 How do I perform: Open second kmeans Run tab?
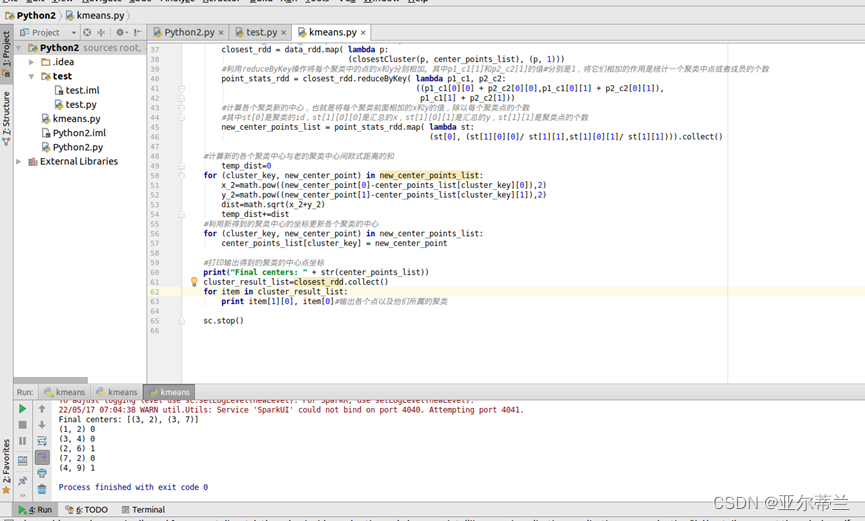[116, 392]
